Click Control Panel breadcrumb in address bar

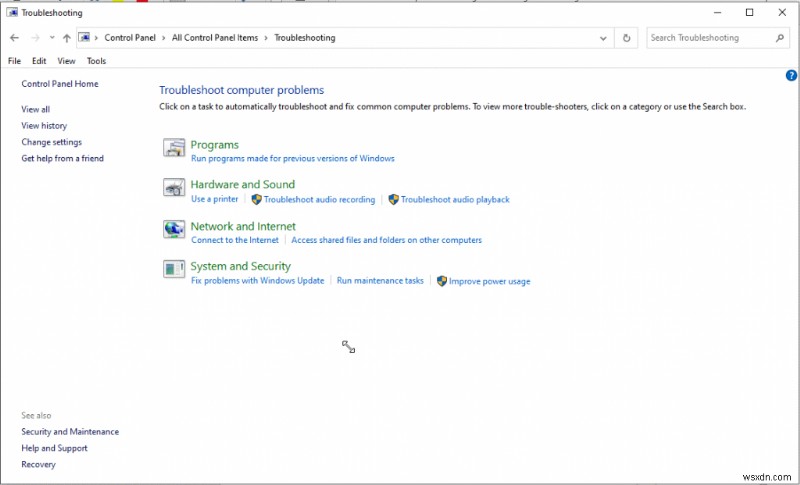(x=130, y=38)
